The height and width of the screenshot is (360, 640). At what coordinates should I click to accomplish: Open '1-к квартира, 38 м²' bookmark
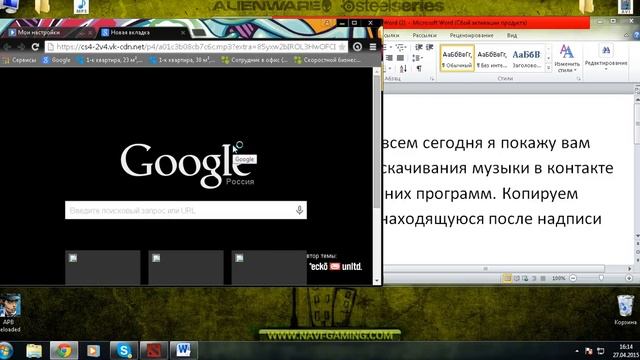[182, 60]
